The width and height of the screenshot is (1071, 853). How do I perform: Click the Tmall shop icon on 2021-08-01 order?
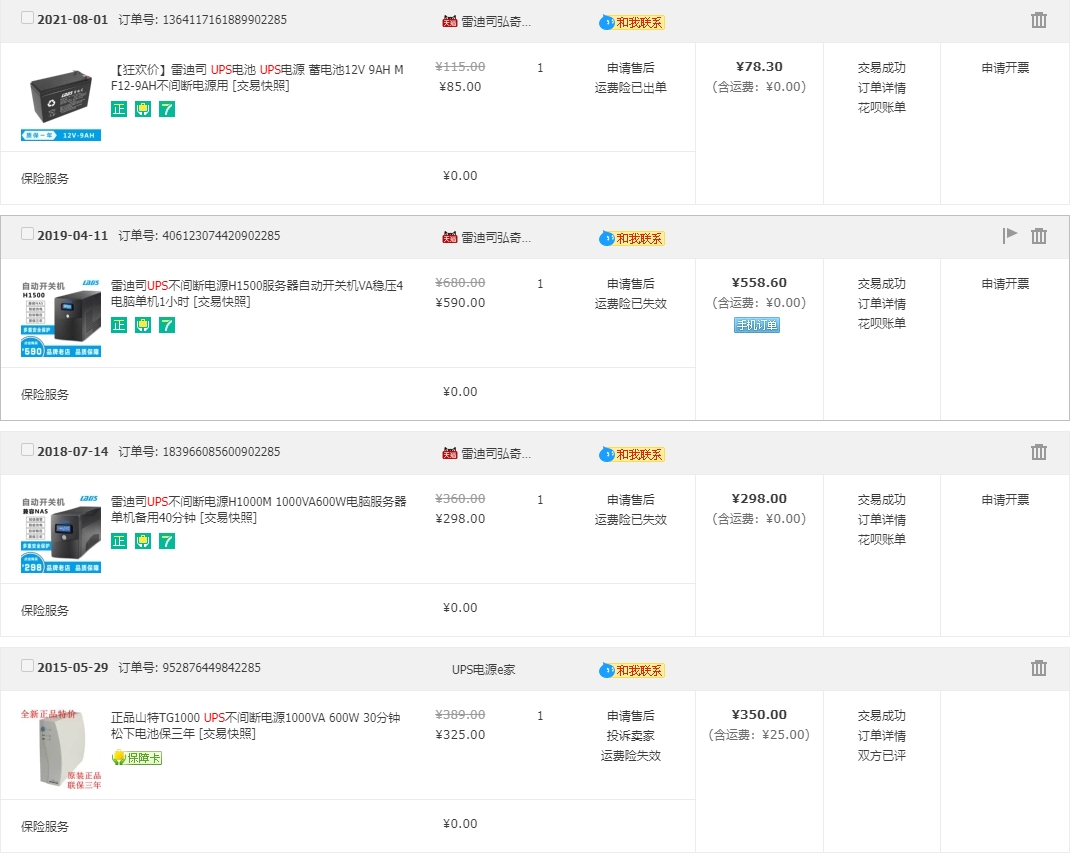pos(449,22)
